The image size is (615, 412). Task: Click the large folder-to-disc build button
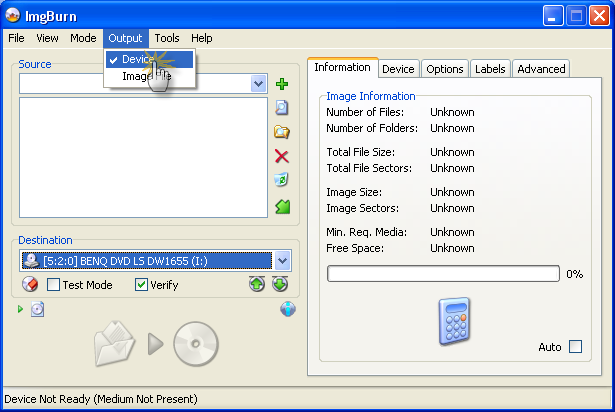(x=156, y=344)
